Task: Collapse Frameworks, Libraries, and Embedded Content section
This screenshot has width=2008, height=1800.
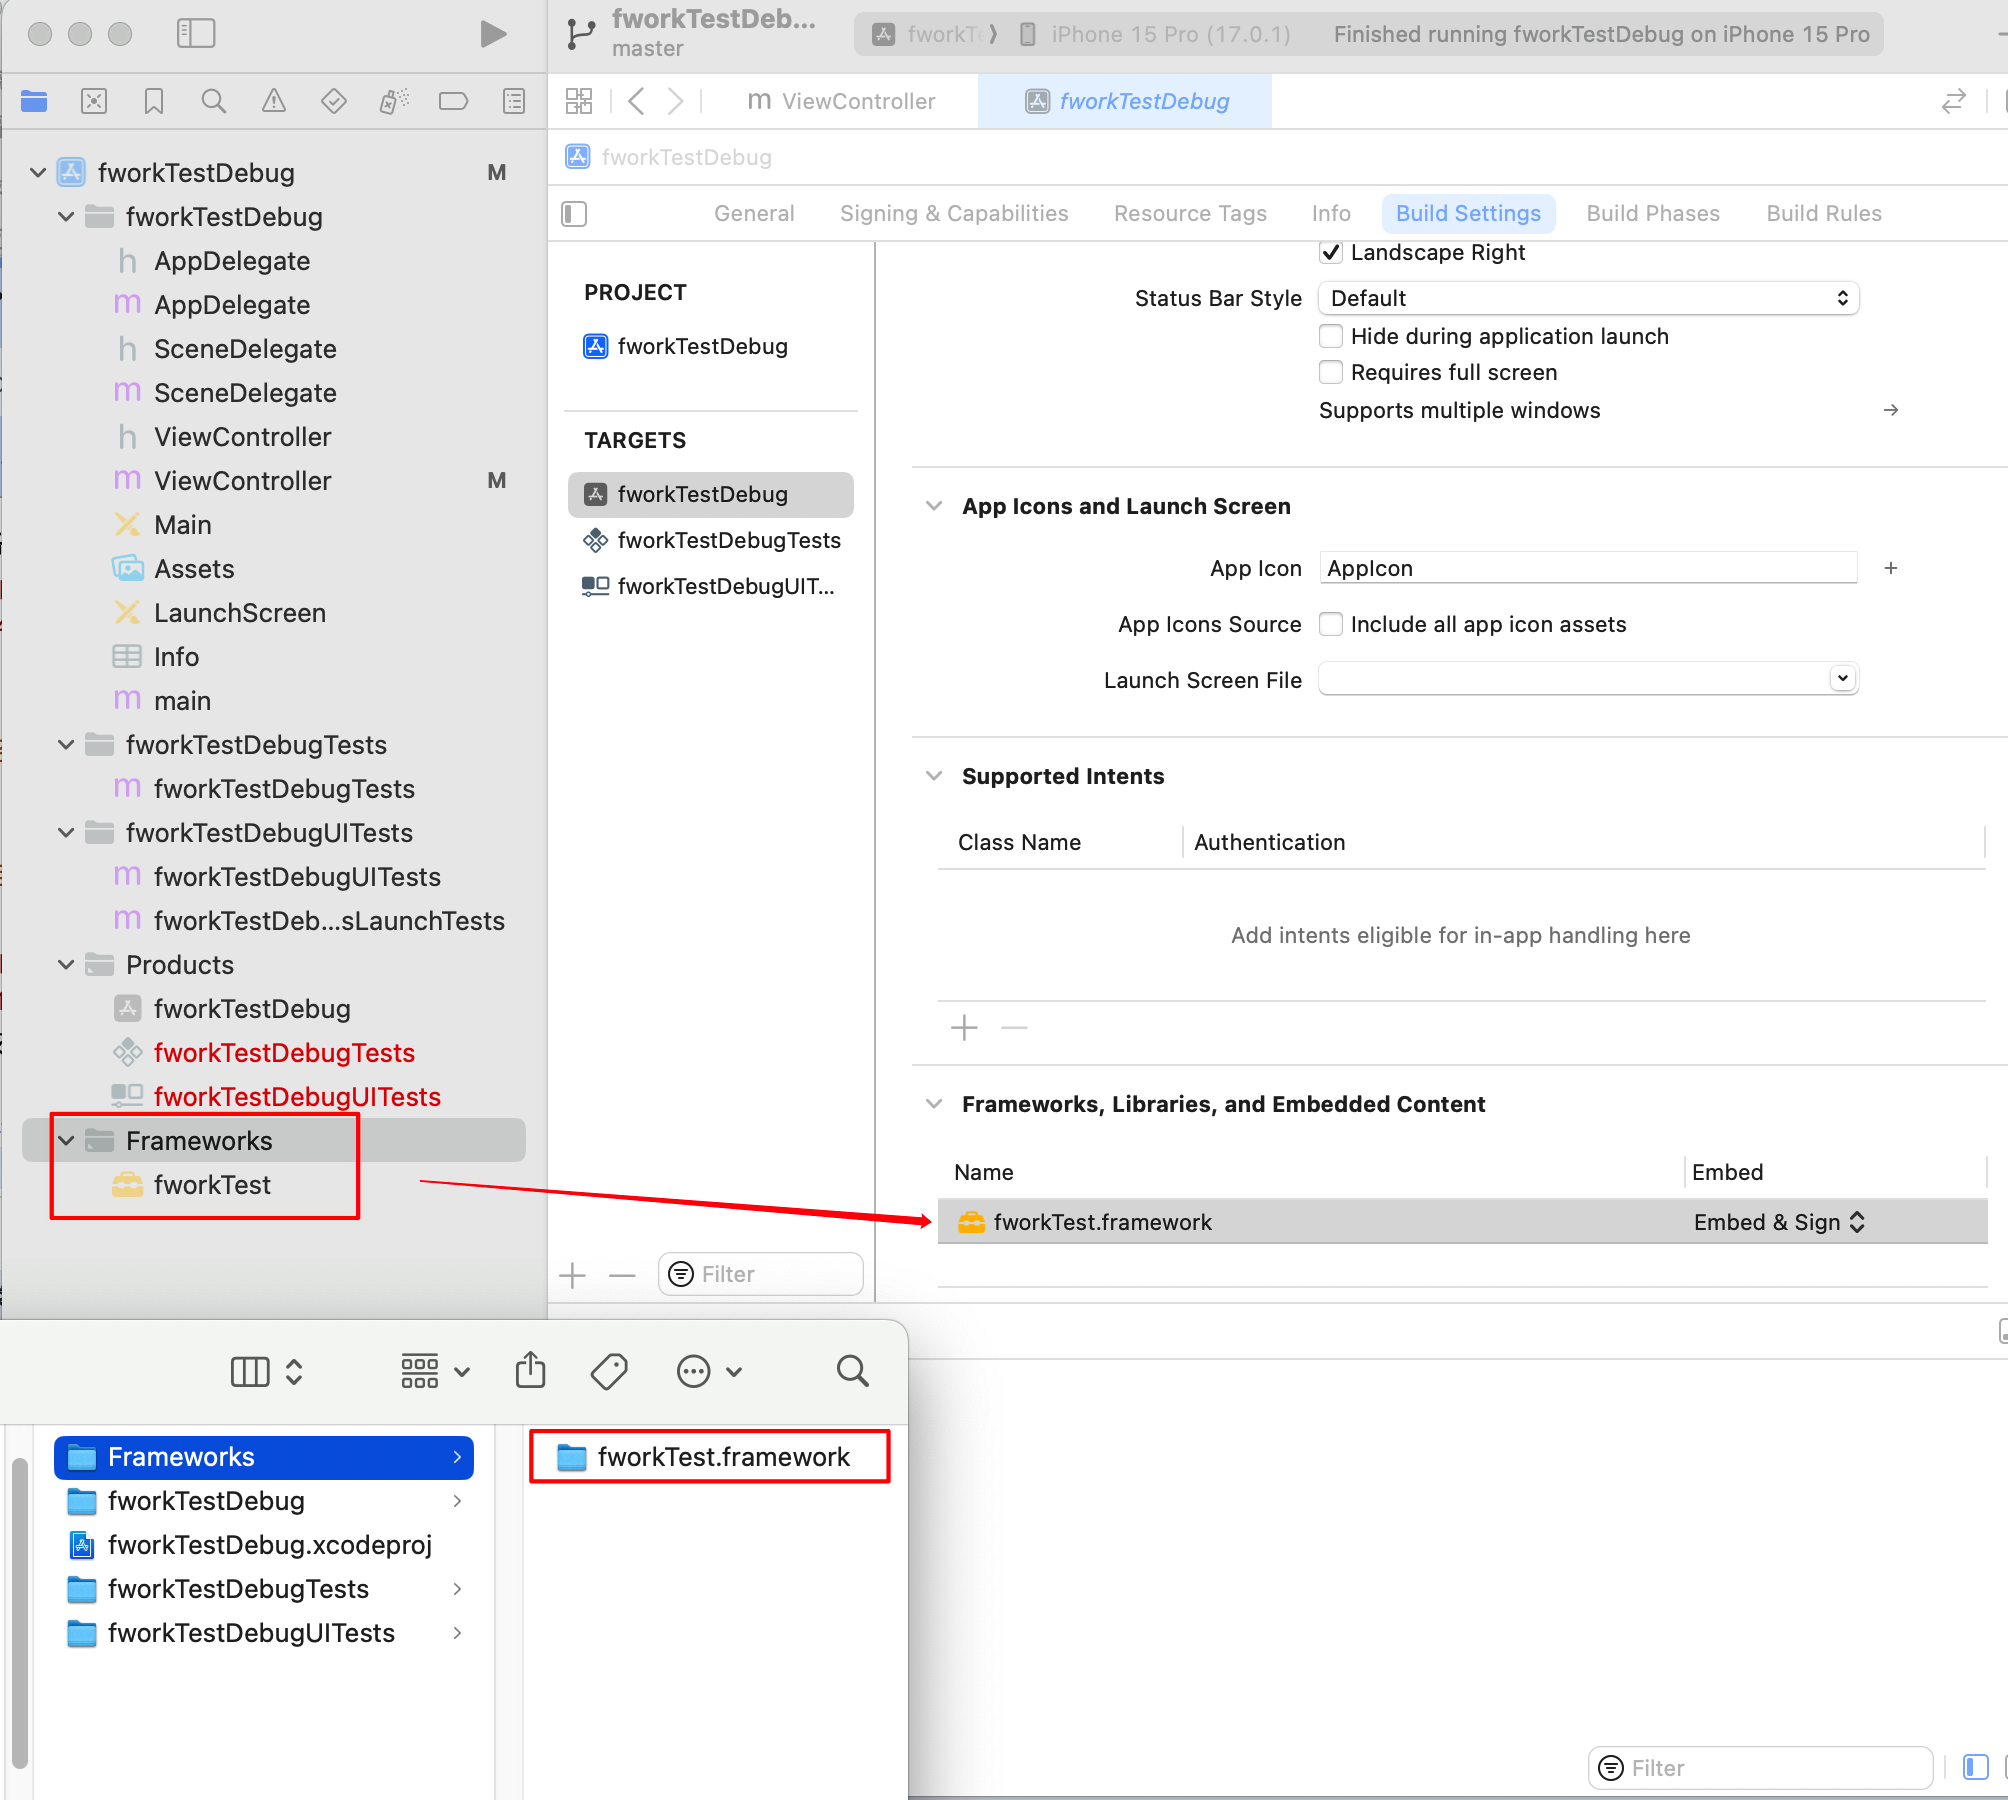Action: tap(934, 1104)
